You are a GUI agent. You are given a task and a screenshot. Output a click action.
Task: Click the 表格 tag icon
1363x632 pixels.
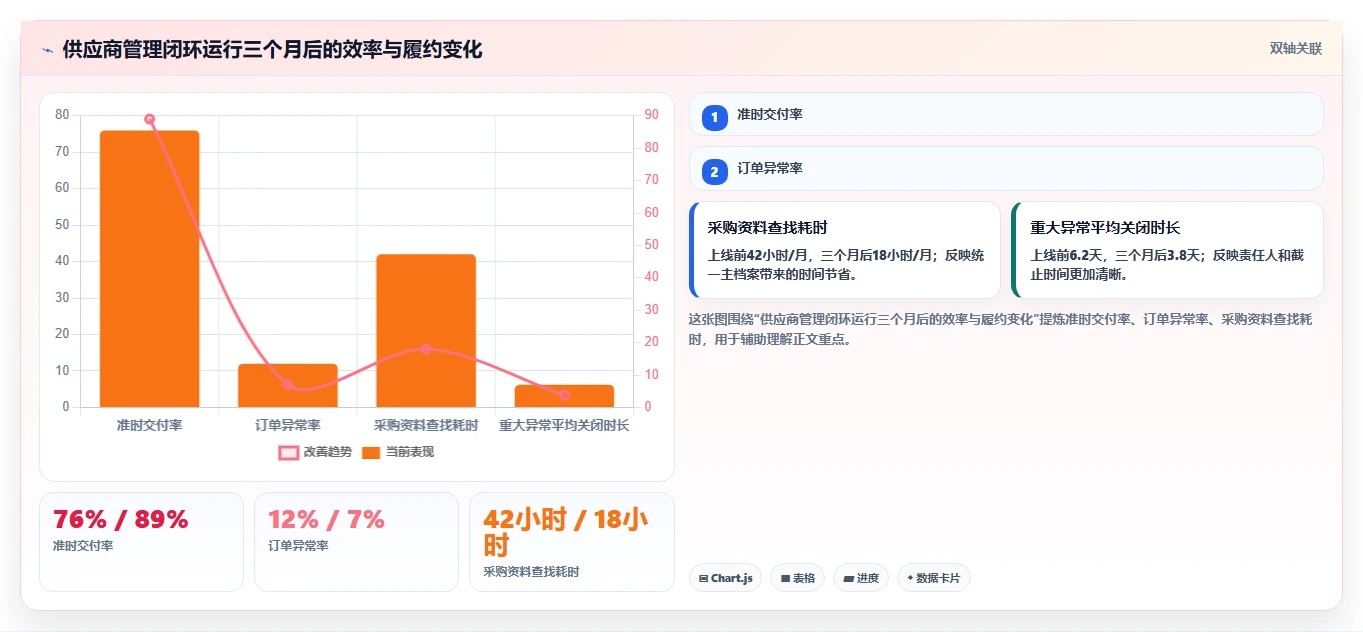pos(785,578)
